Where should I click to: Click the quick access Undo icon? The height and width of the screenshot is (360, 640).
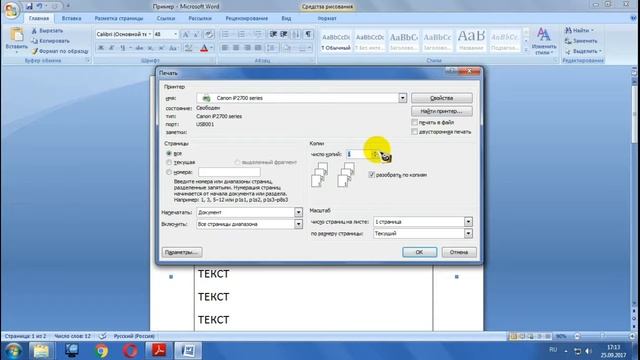40,6
